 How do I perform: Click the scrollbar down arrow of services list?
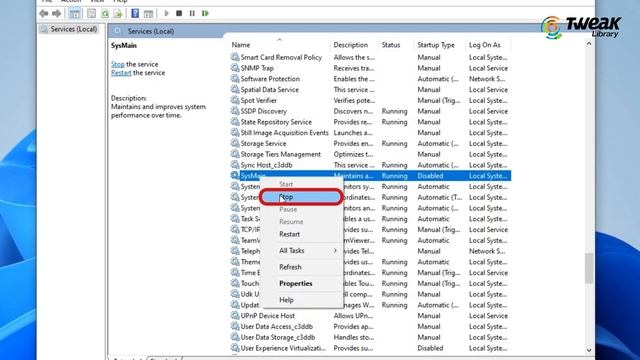point(589,350)
